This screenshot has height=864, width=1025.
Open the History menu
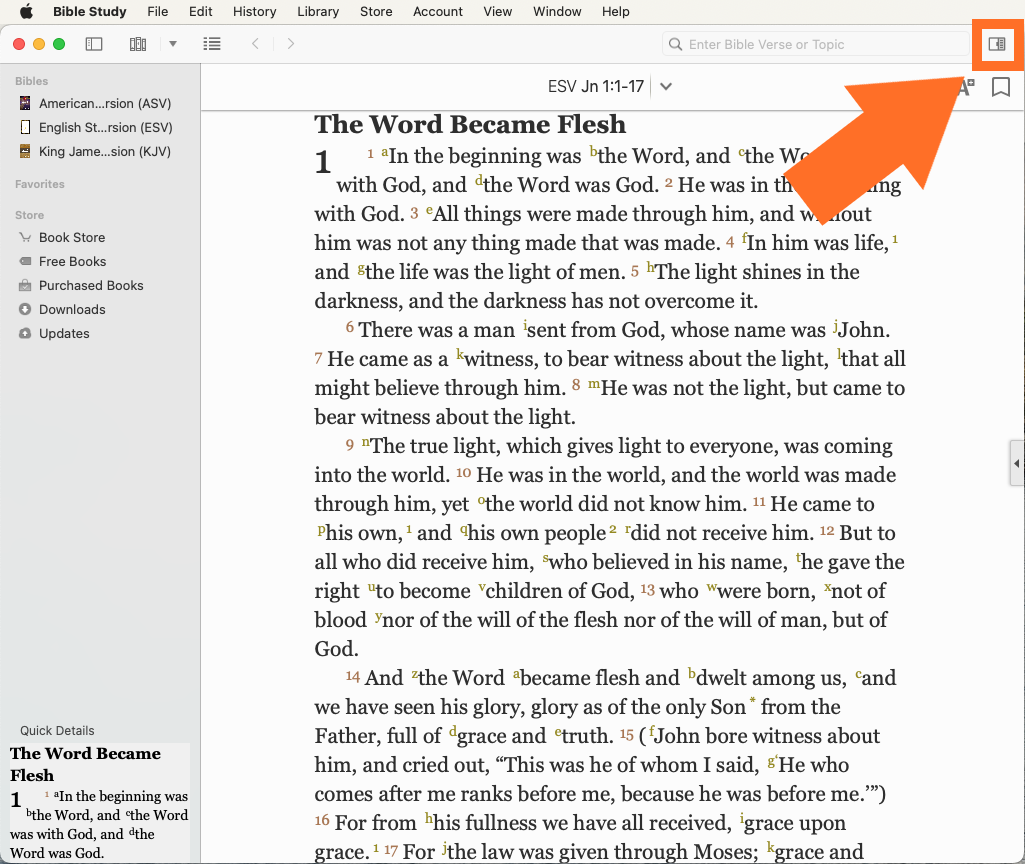click(254, 12)
